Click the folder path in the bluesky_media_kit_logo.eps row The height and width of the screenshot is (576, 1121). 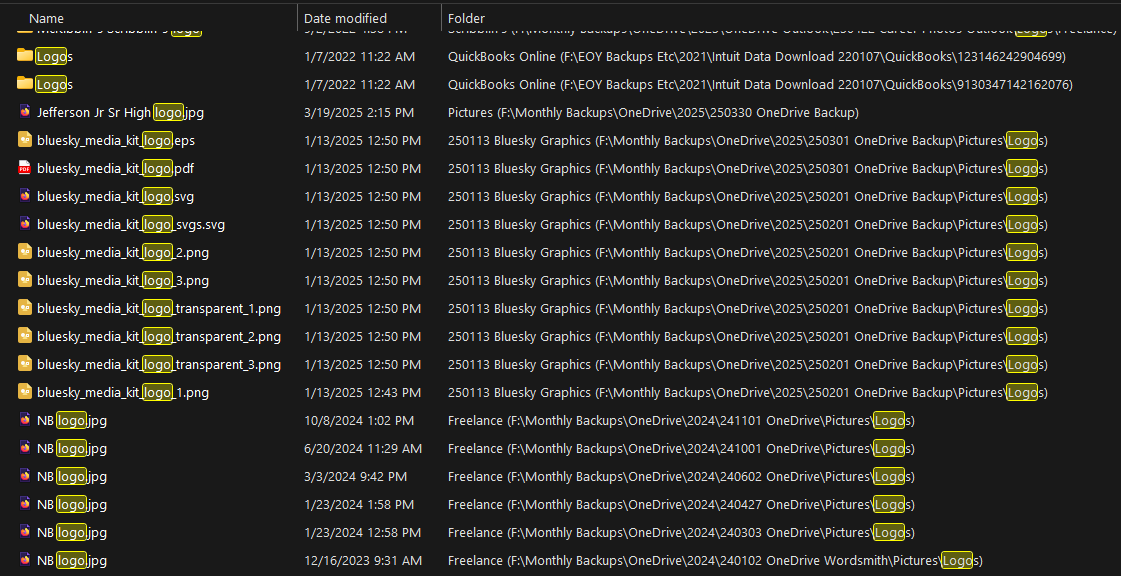(x=748, y=141)
